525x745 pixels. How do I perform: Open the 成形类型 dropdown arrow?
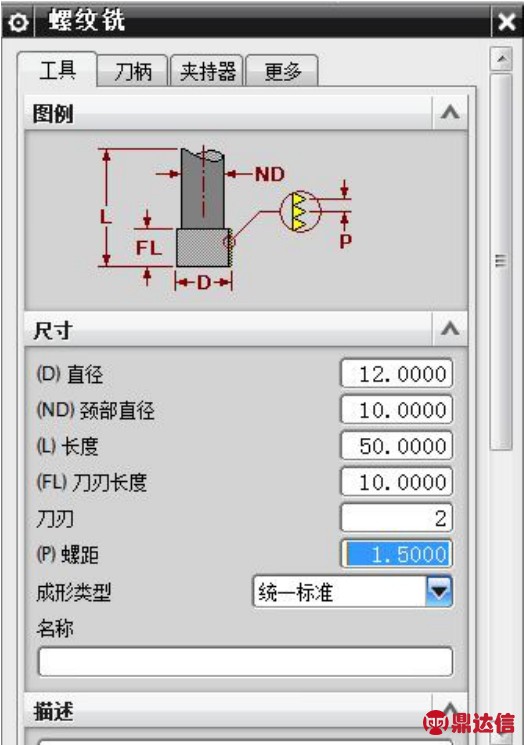439,592
